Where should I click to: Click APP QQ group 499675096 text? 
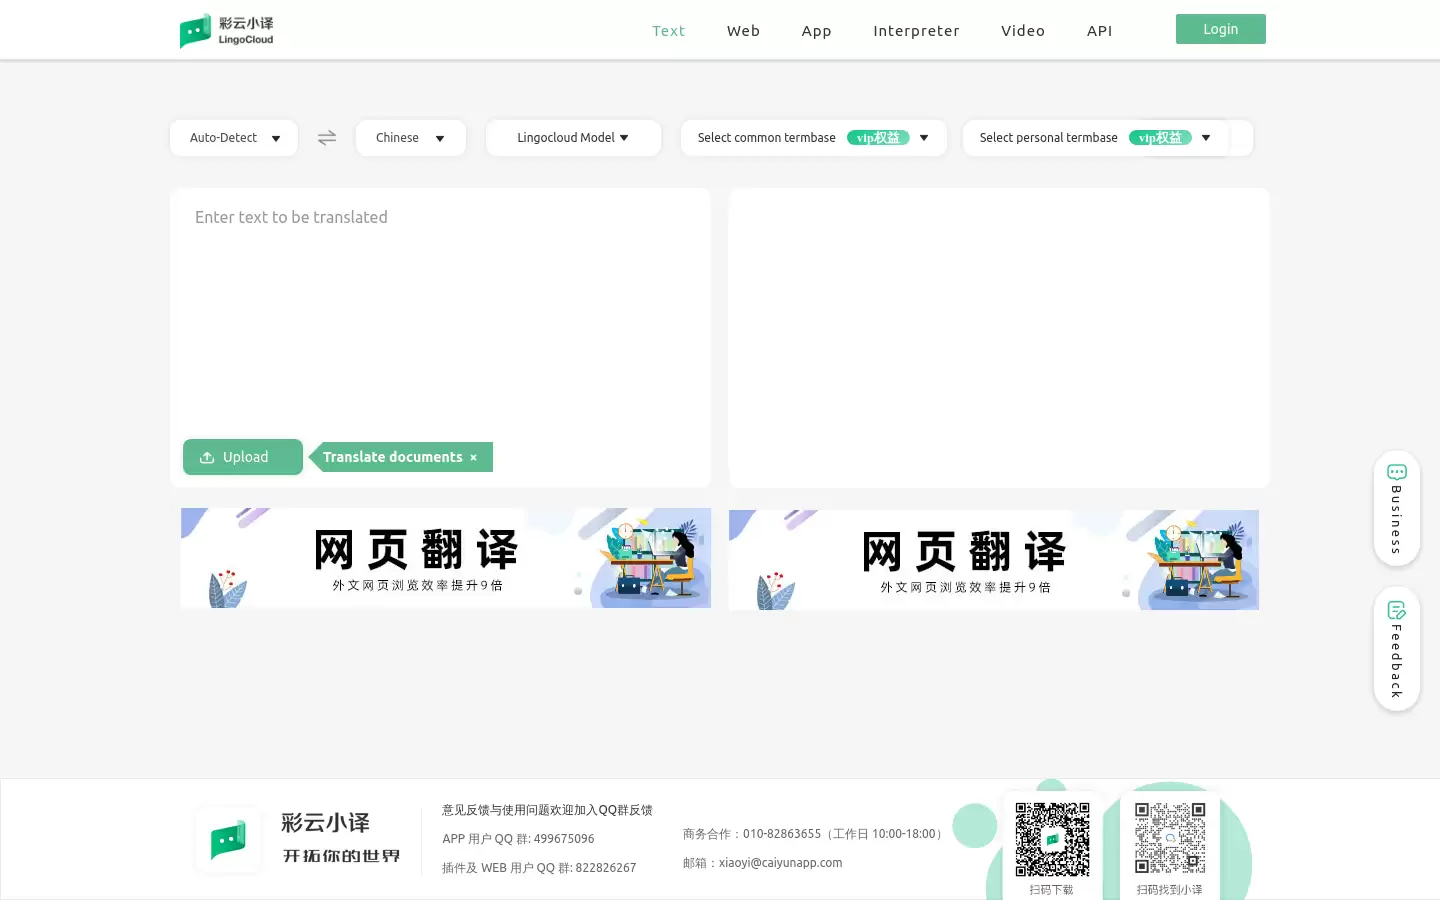(518, 839)
